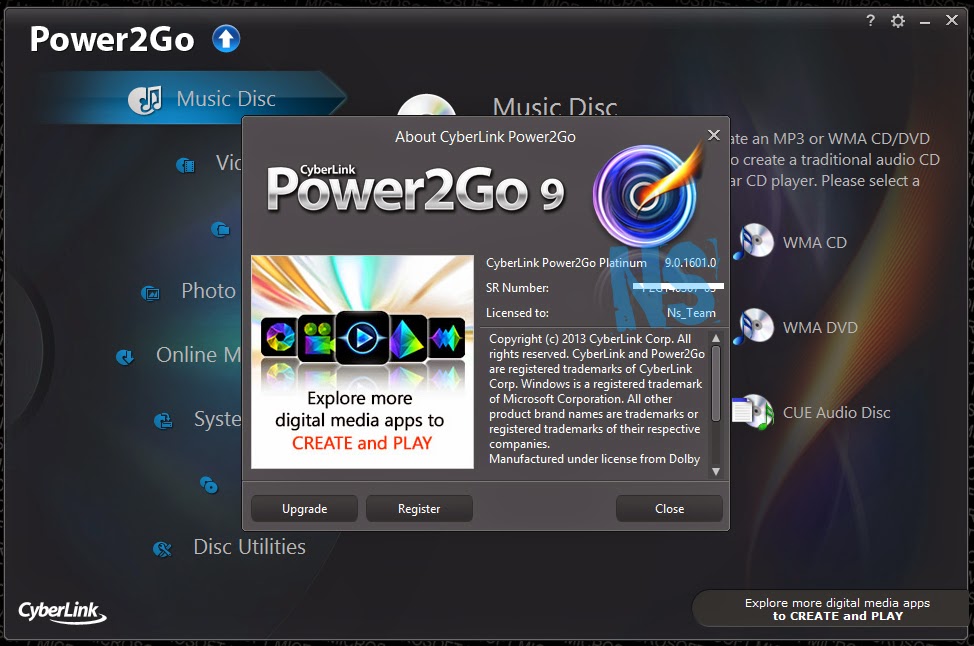The height and width of the screenshot is (646, 974).
Task: Select the Music Disc note icon
Action: (149, 96)
